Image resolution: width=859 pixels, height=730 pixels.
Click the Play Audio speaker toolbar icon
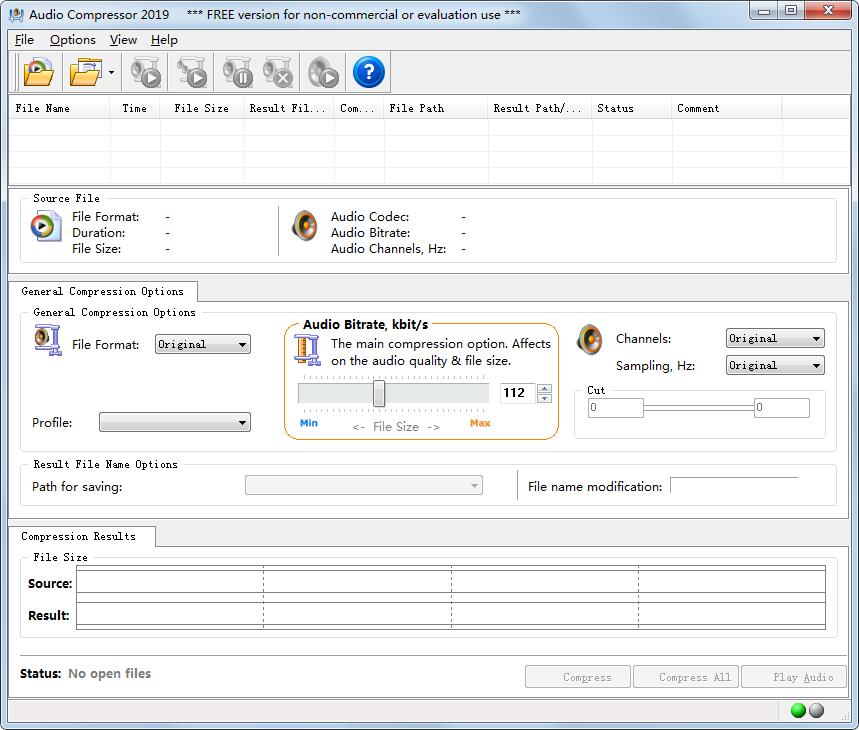[323, 72]
